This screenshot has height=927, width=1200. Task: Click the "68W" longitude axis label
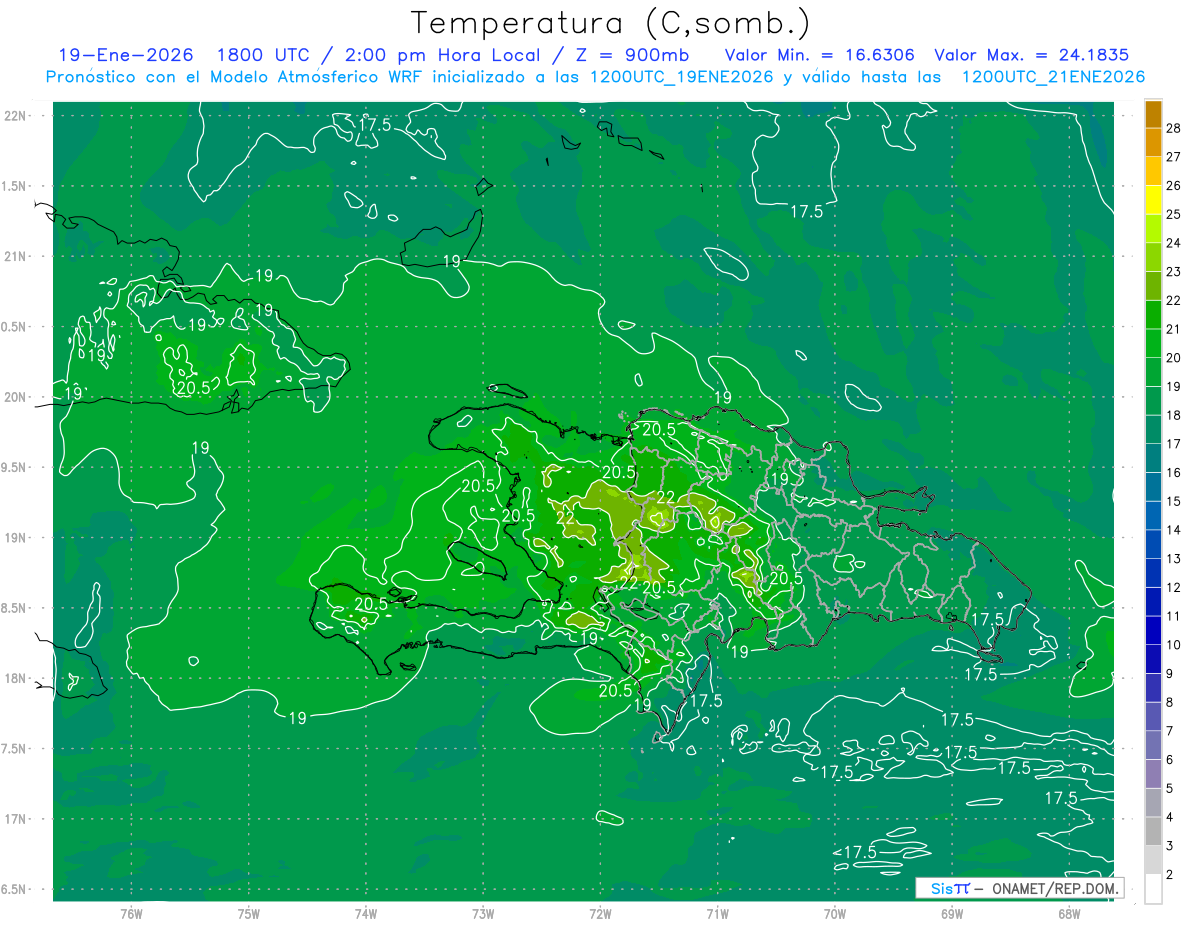(1069, 914)
